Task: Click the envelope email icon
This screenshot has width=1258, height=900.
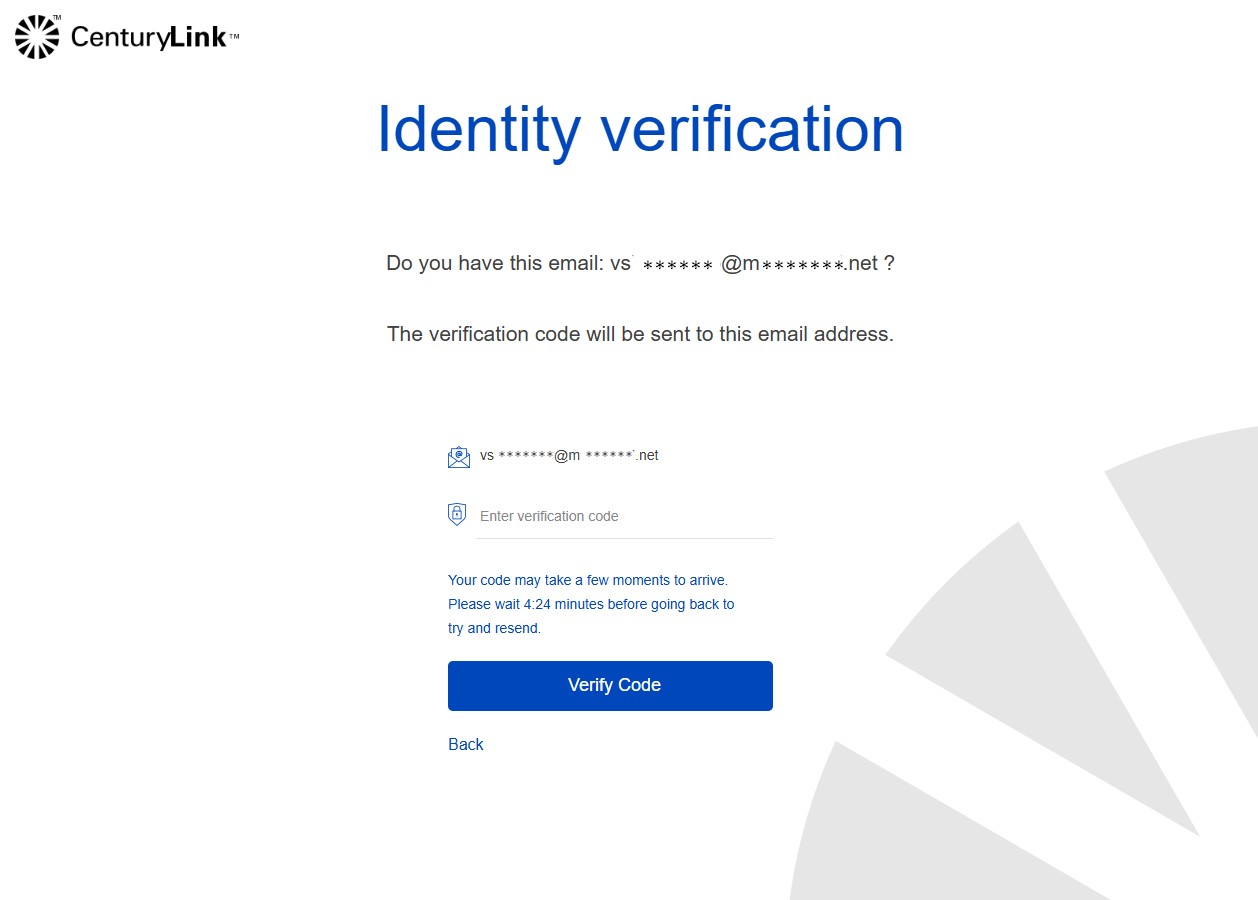Action: 458,457
